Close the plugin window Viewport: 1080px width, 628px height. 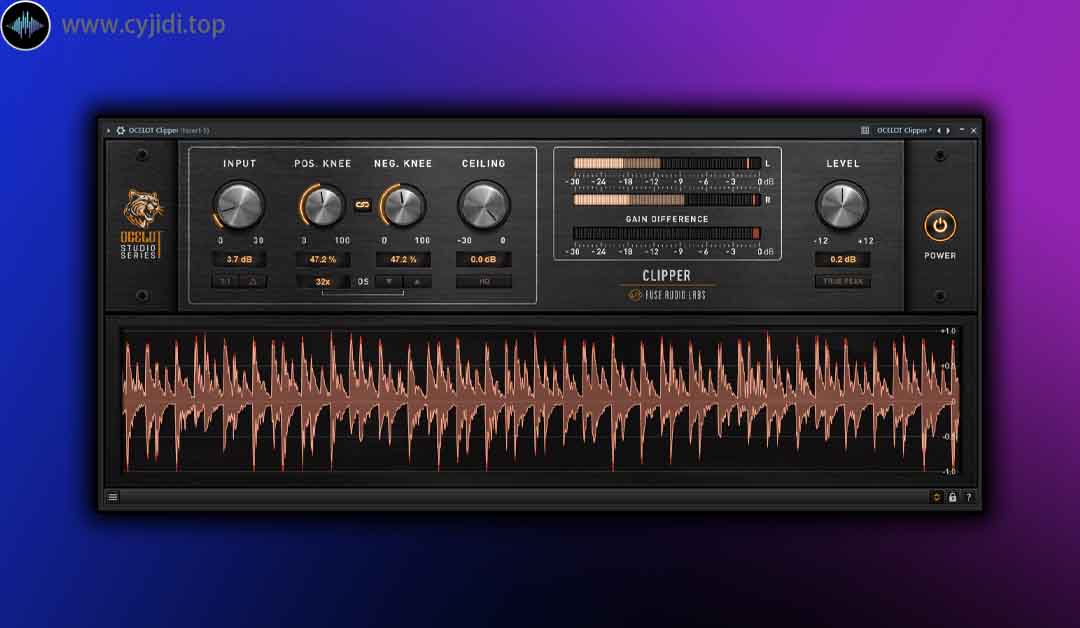973,130
